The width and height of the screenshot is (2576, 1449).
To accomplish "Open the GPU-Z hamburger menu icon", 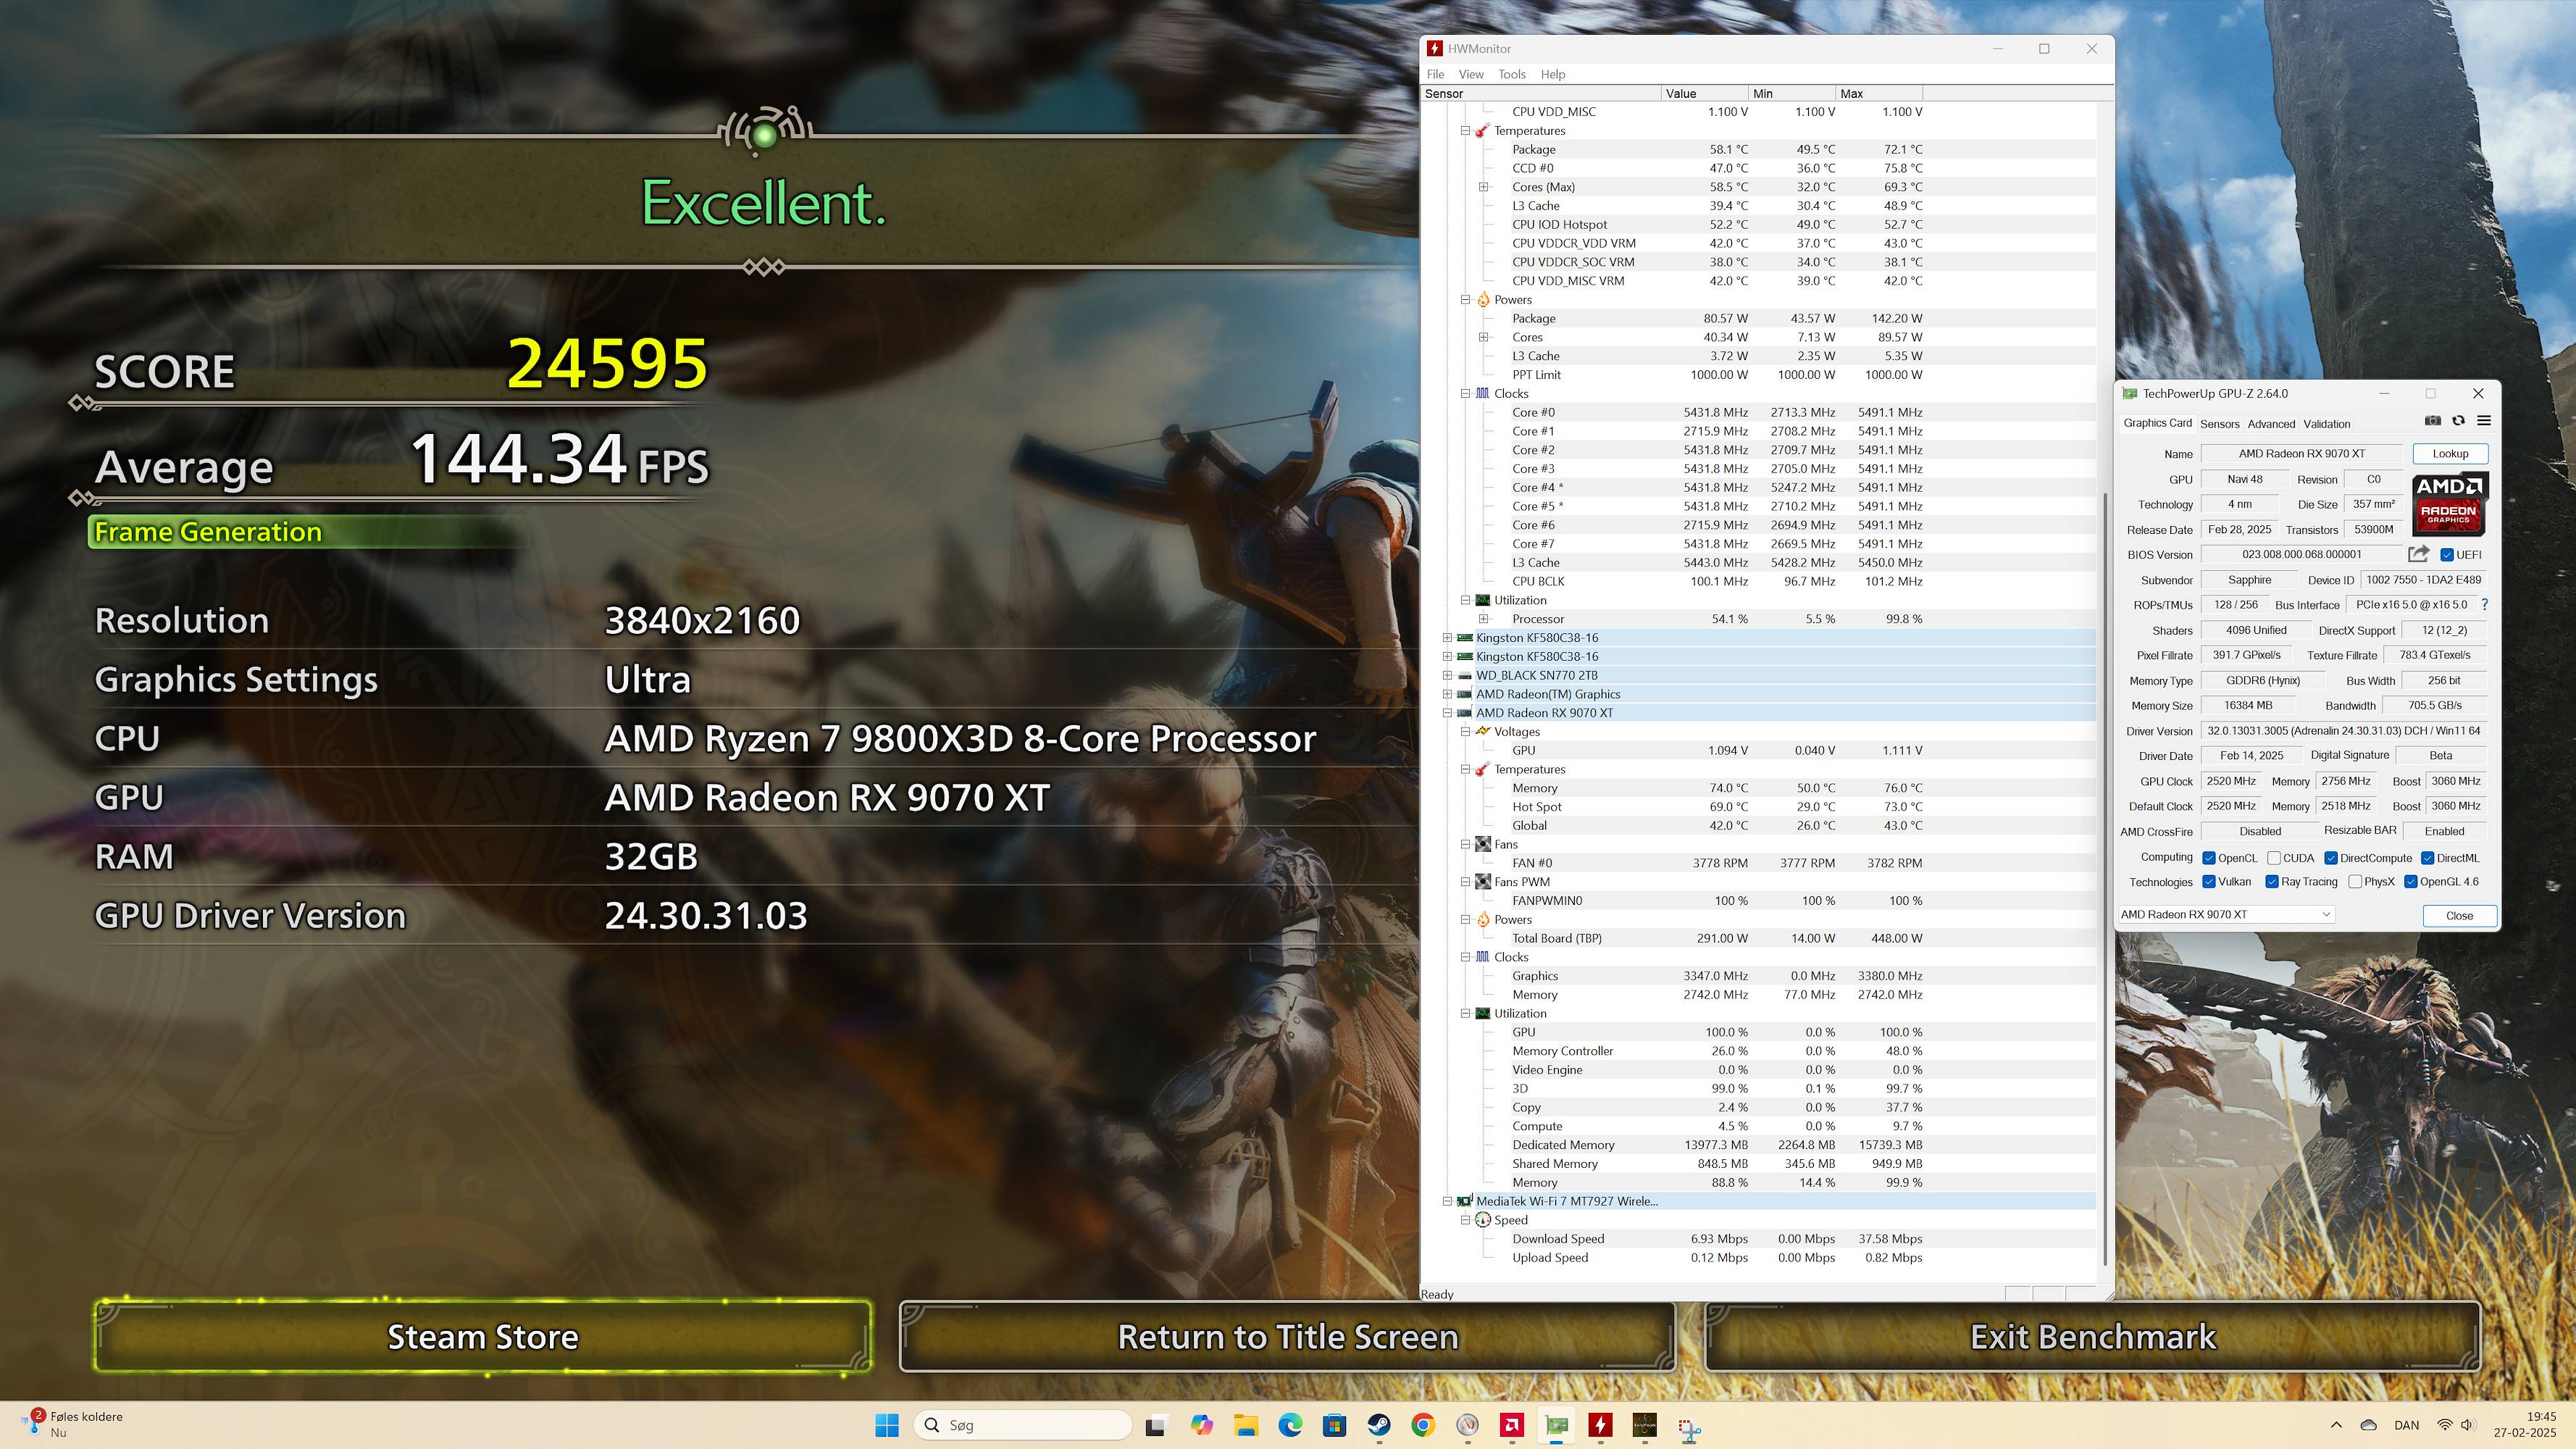I will coord(2484,421).
